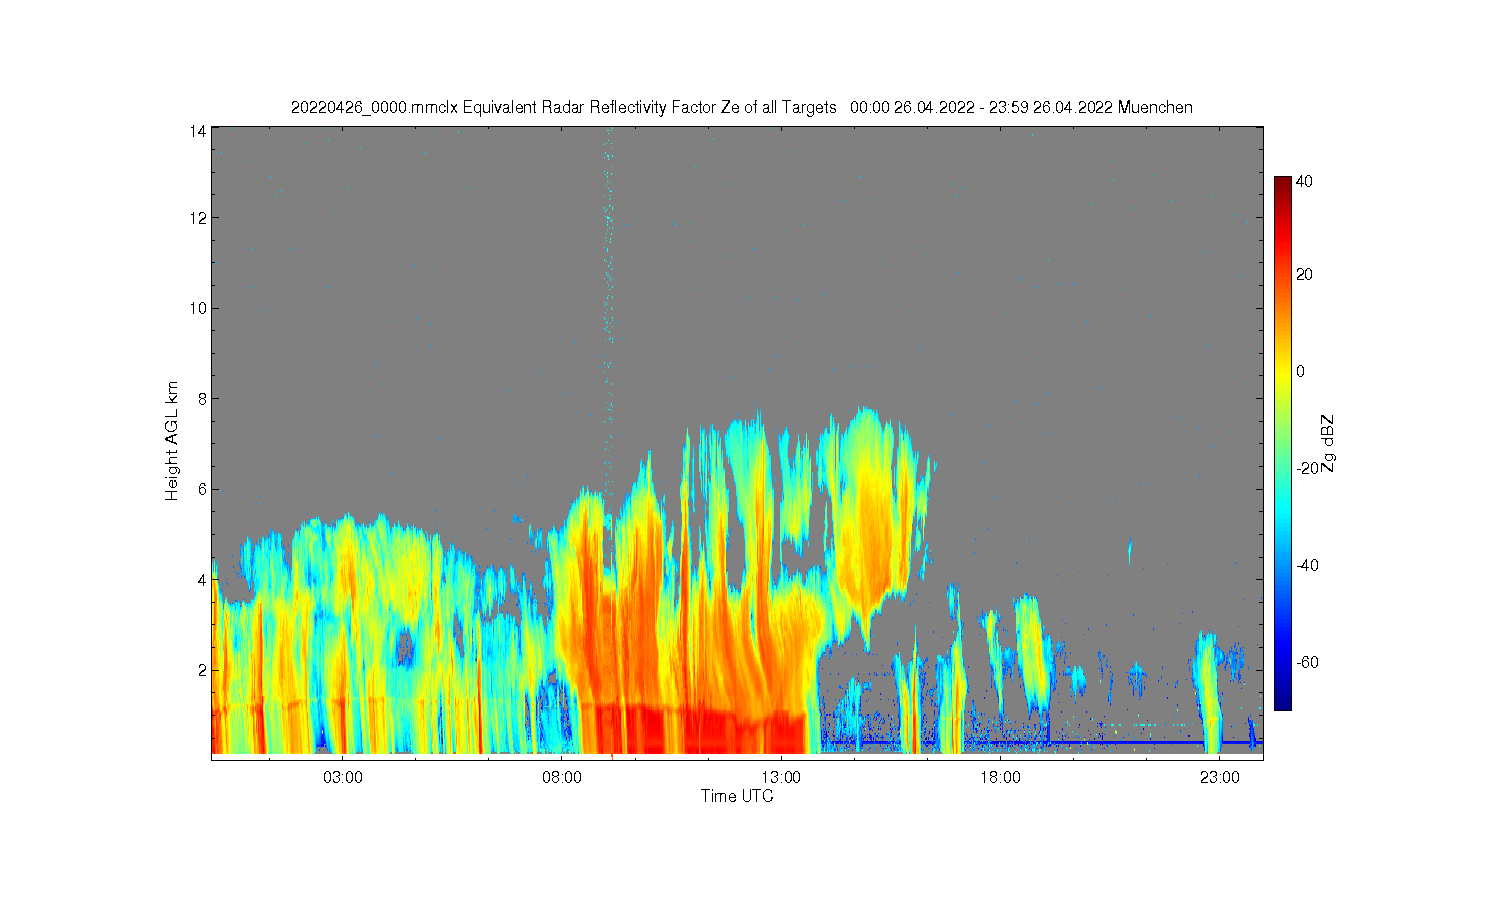Click the '-20' colorbar value label
The image size is (1500, 900).
1307,468
